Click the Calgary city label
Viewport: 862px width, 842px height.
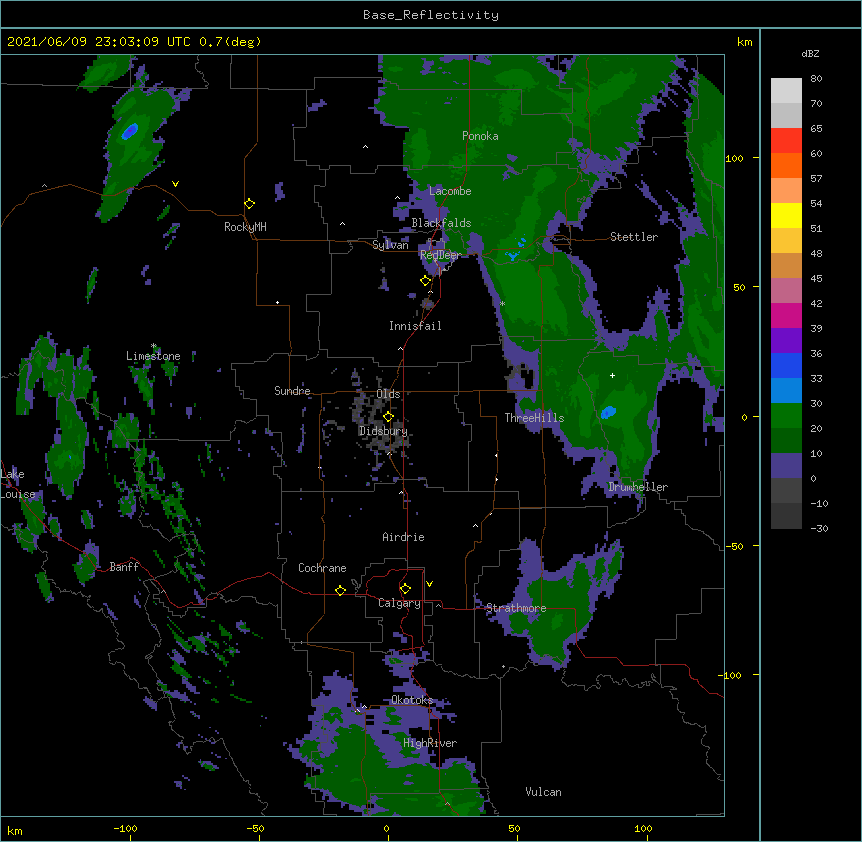click(x=399, y=603)
